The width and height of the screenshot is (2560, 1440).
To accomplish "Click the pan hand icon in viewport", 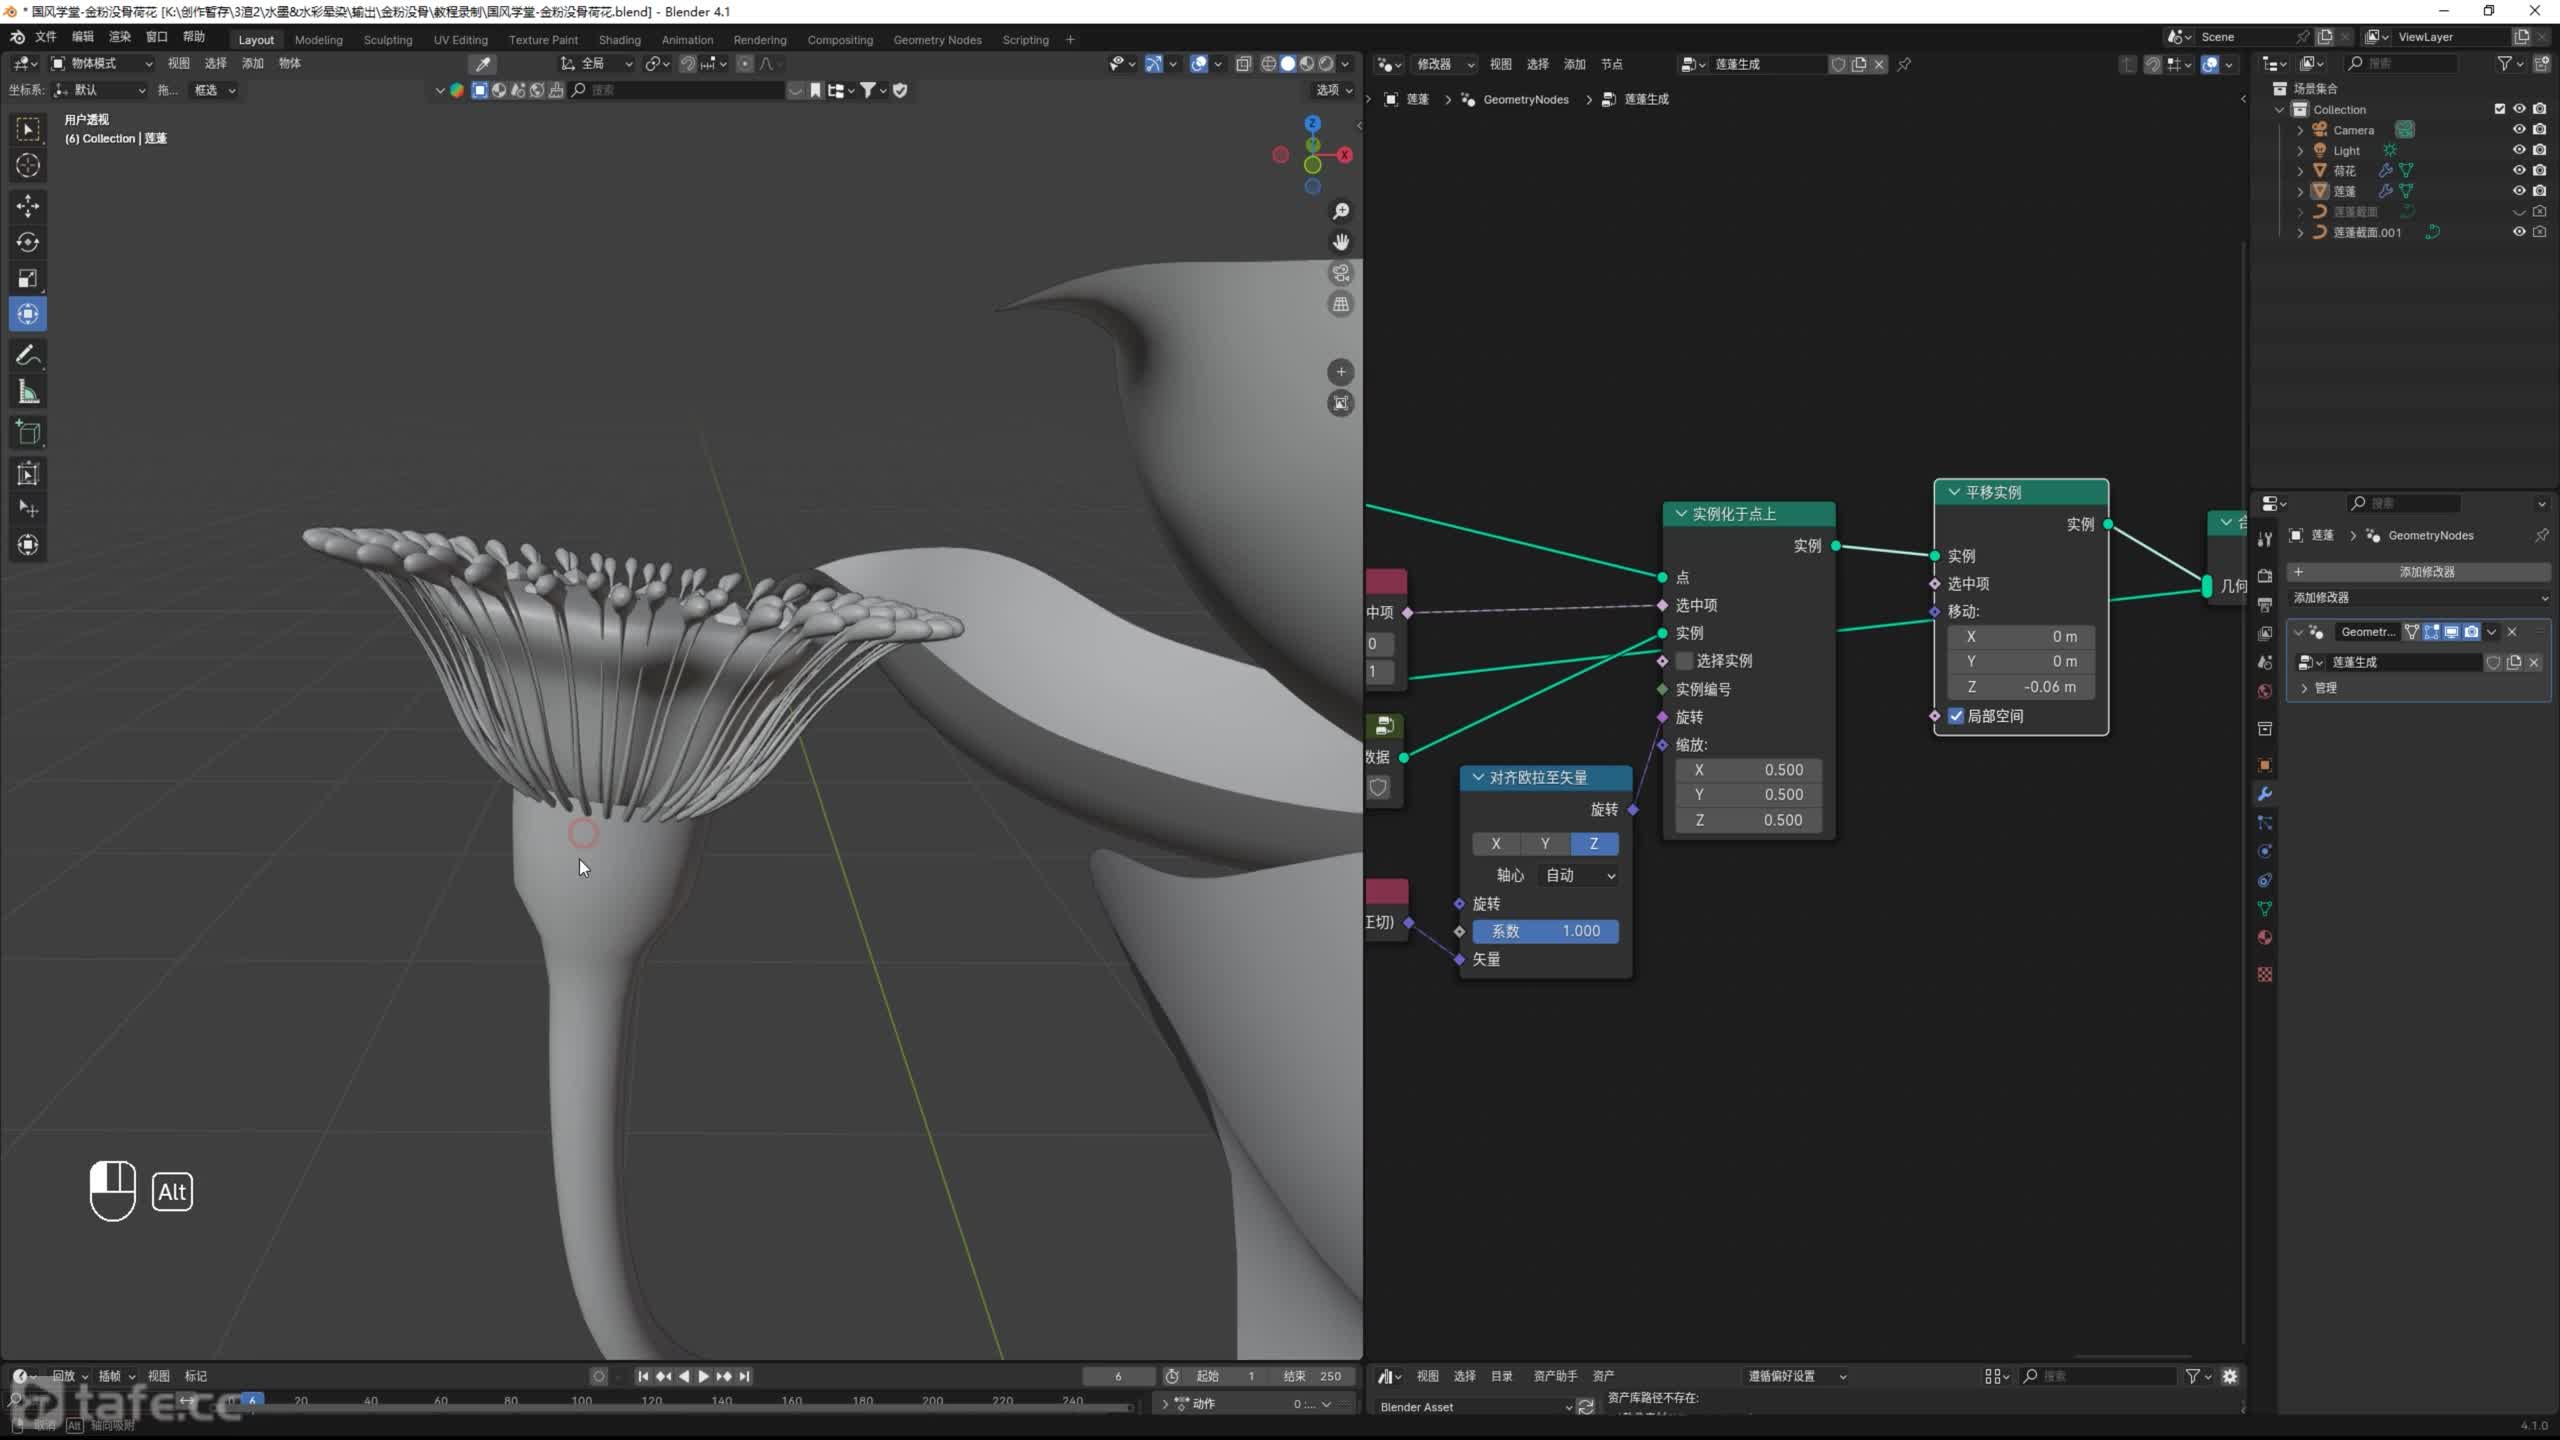I will tap(1341, 242).
